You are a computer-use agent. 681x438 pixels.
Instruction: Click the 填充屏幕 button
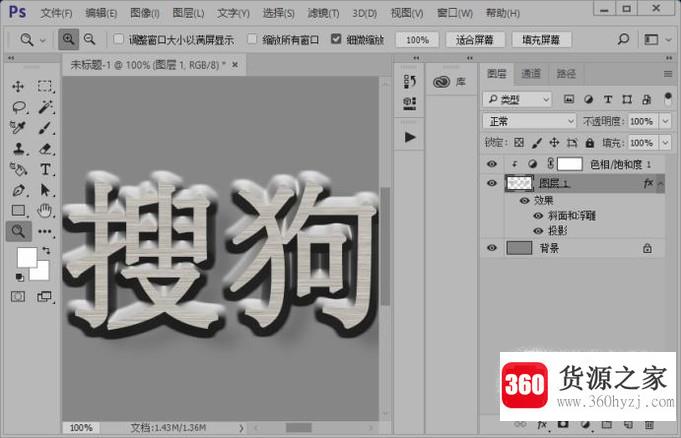coord(541,40)
